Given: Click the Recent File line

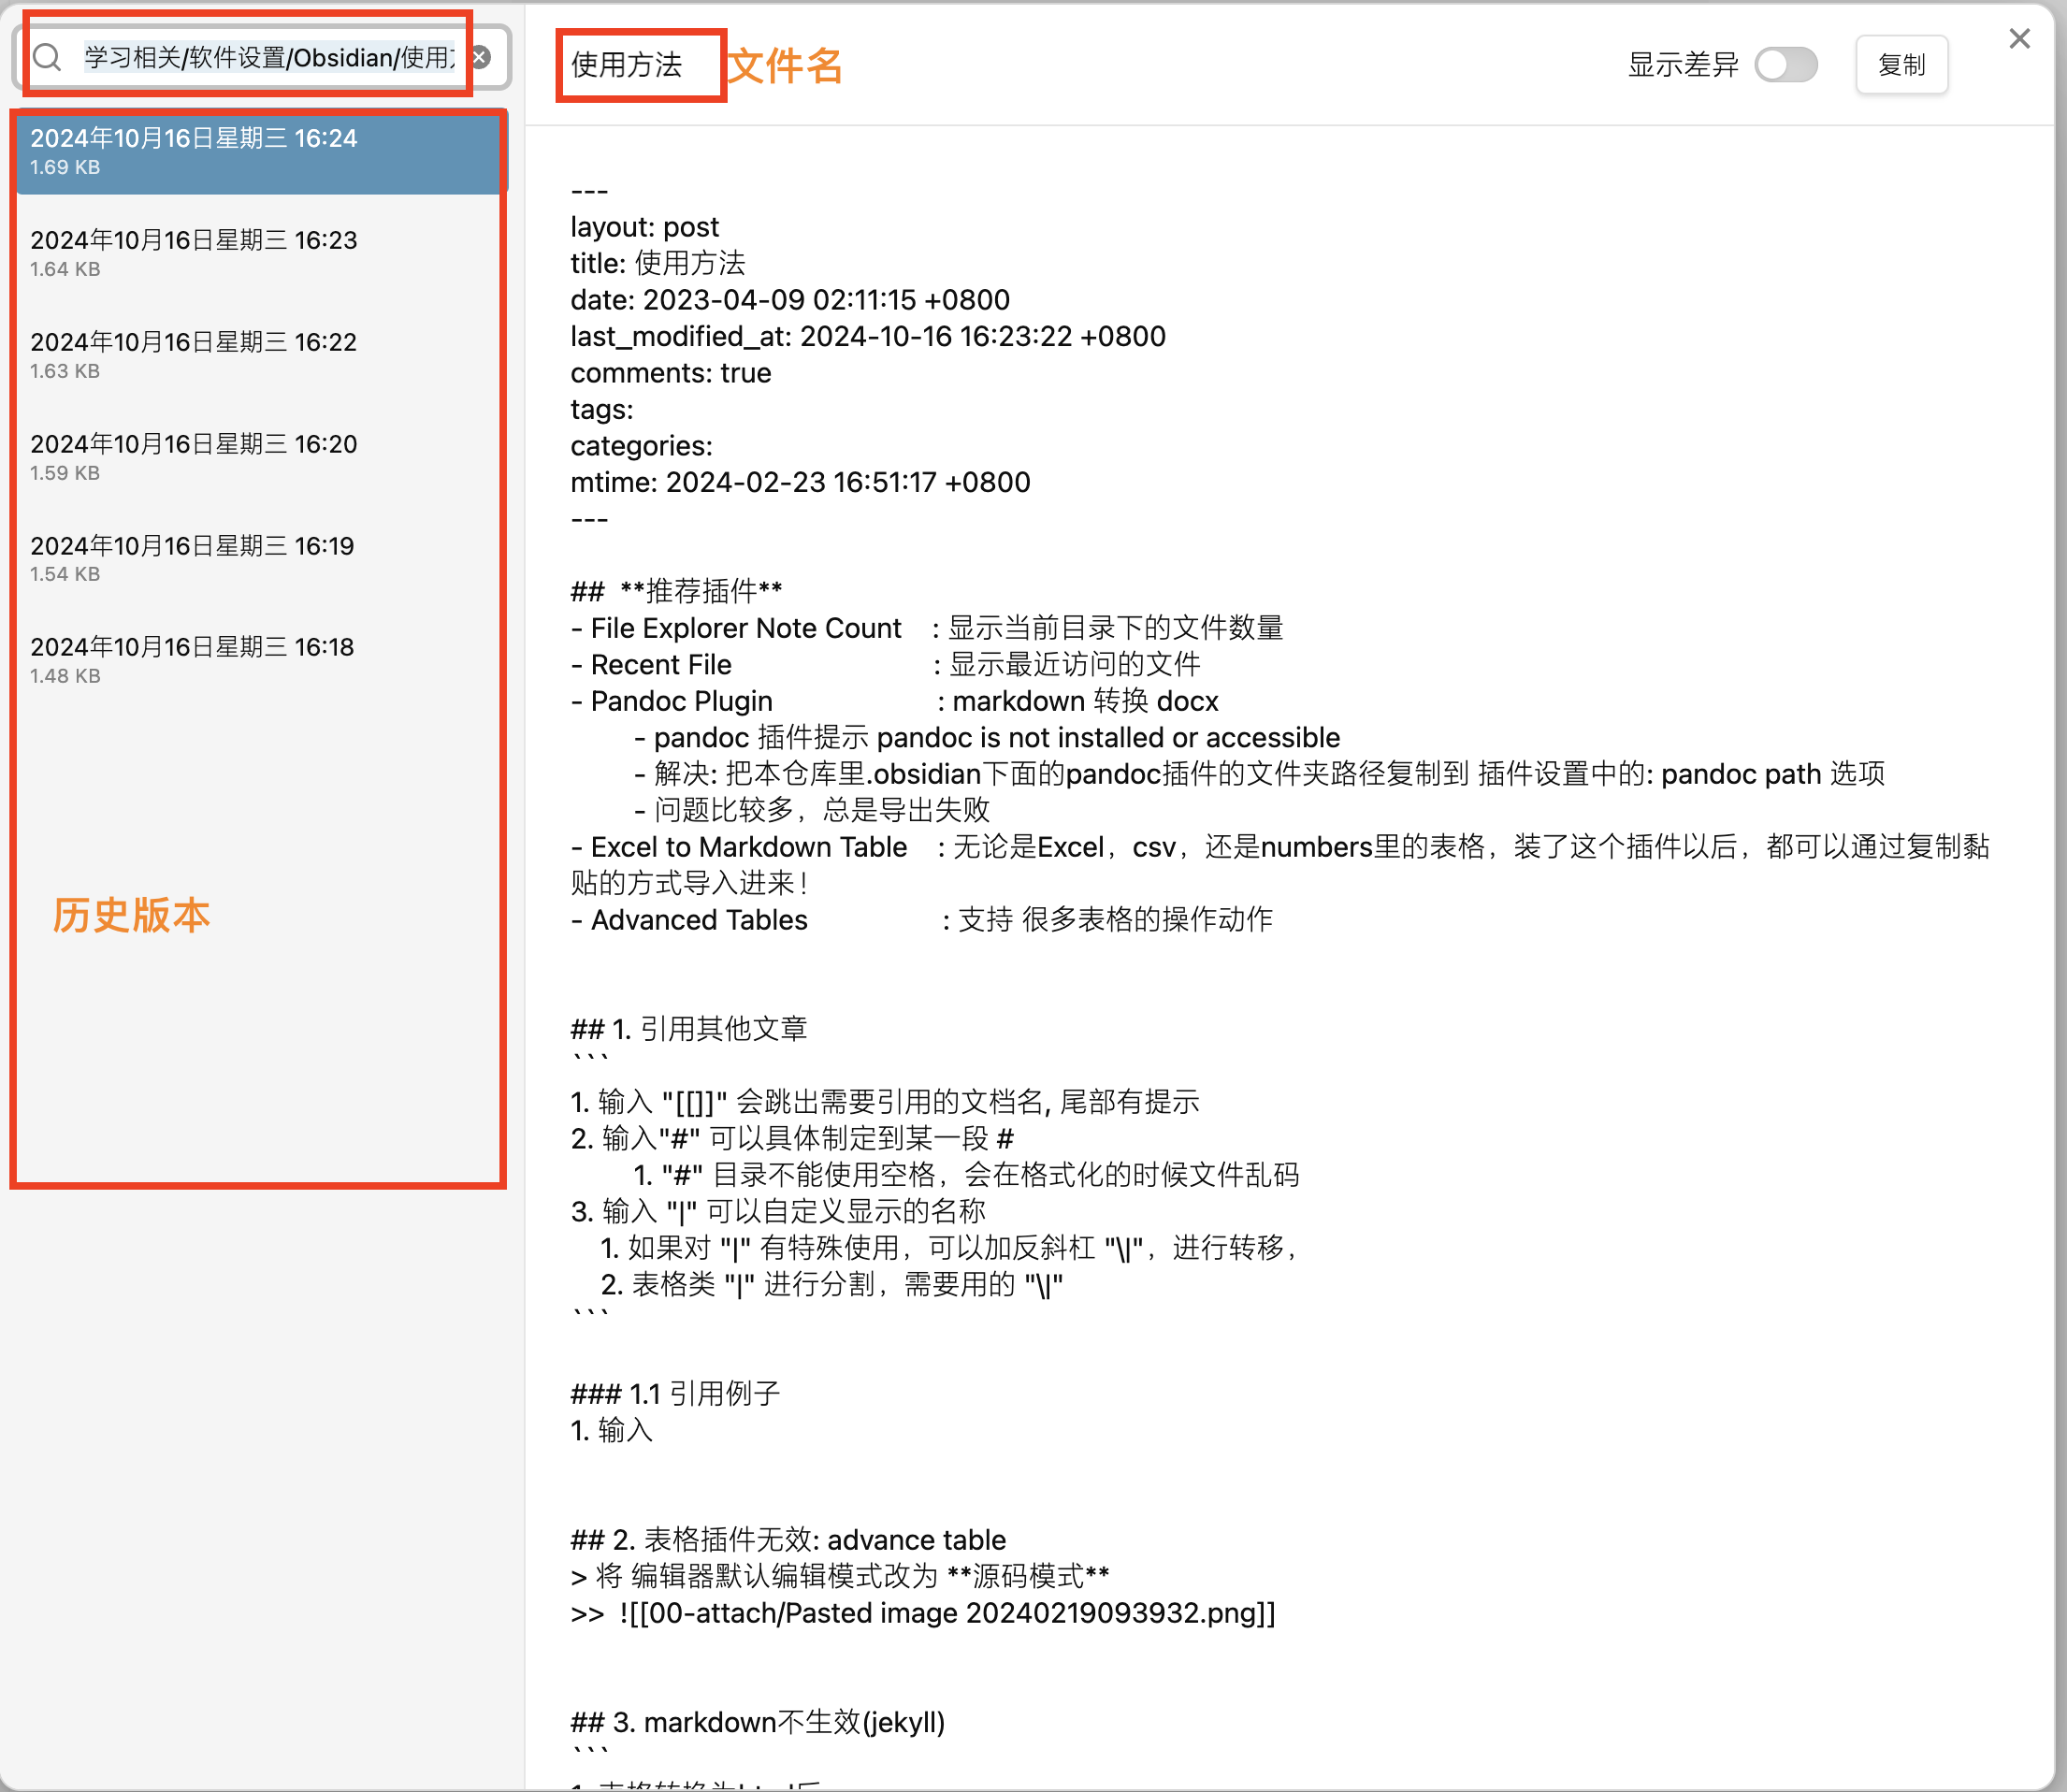Looking at the screenshot, I should [885, 664].
